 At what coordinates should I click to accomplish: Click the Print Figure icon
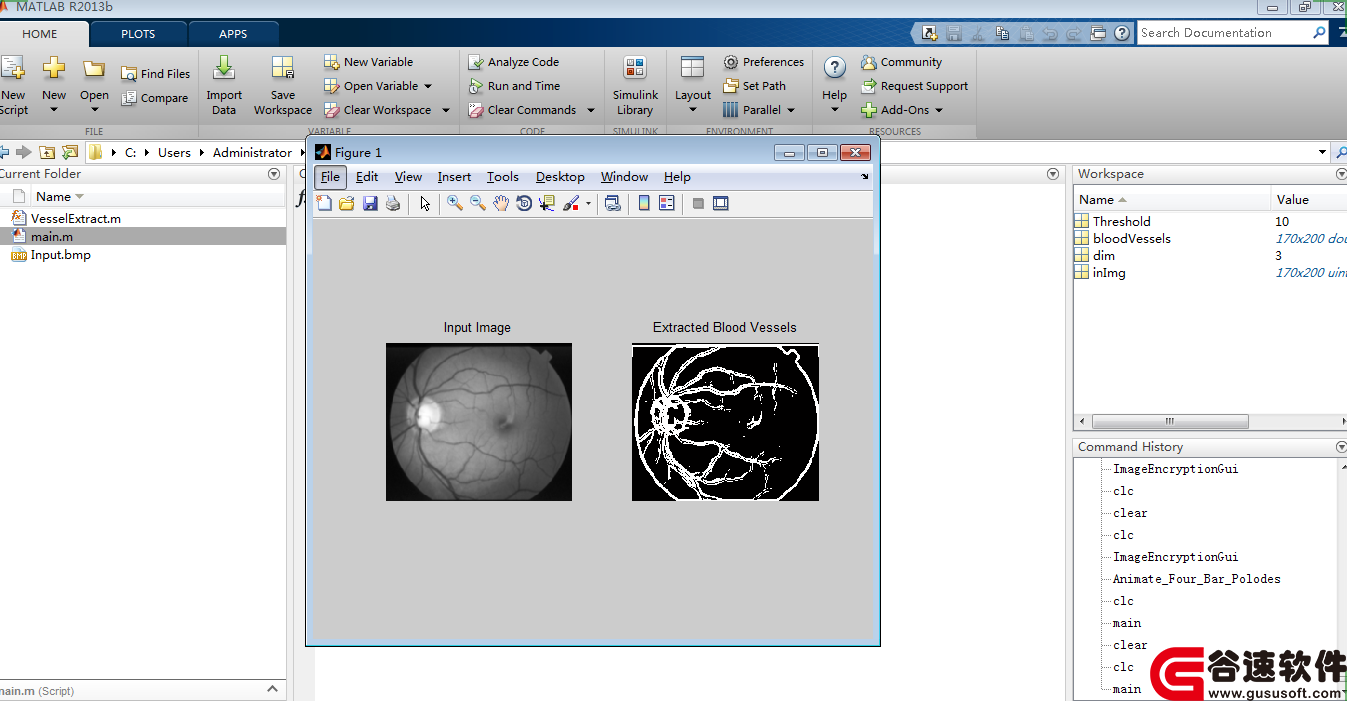click(393, 203)
